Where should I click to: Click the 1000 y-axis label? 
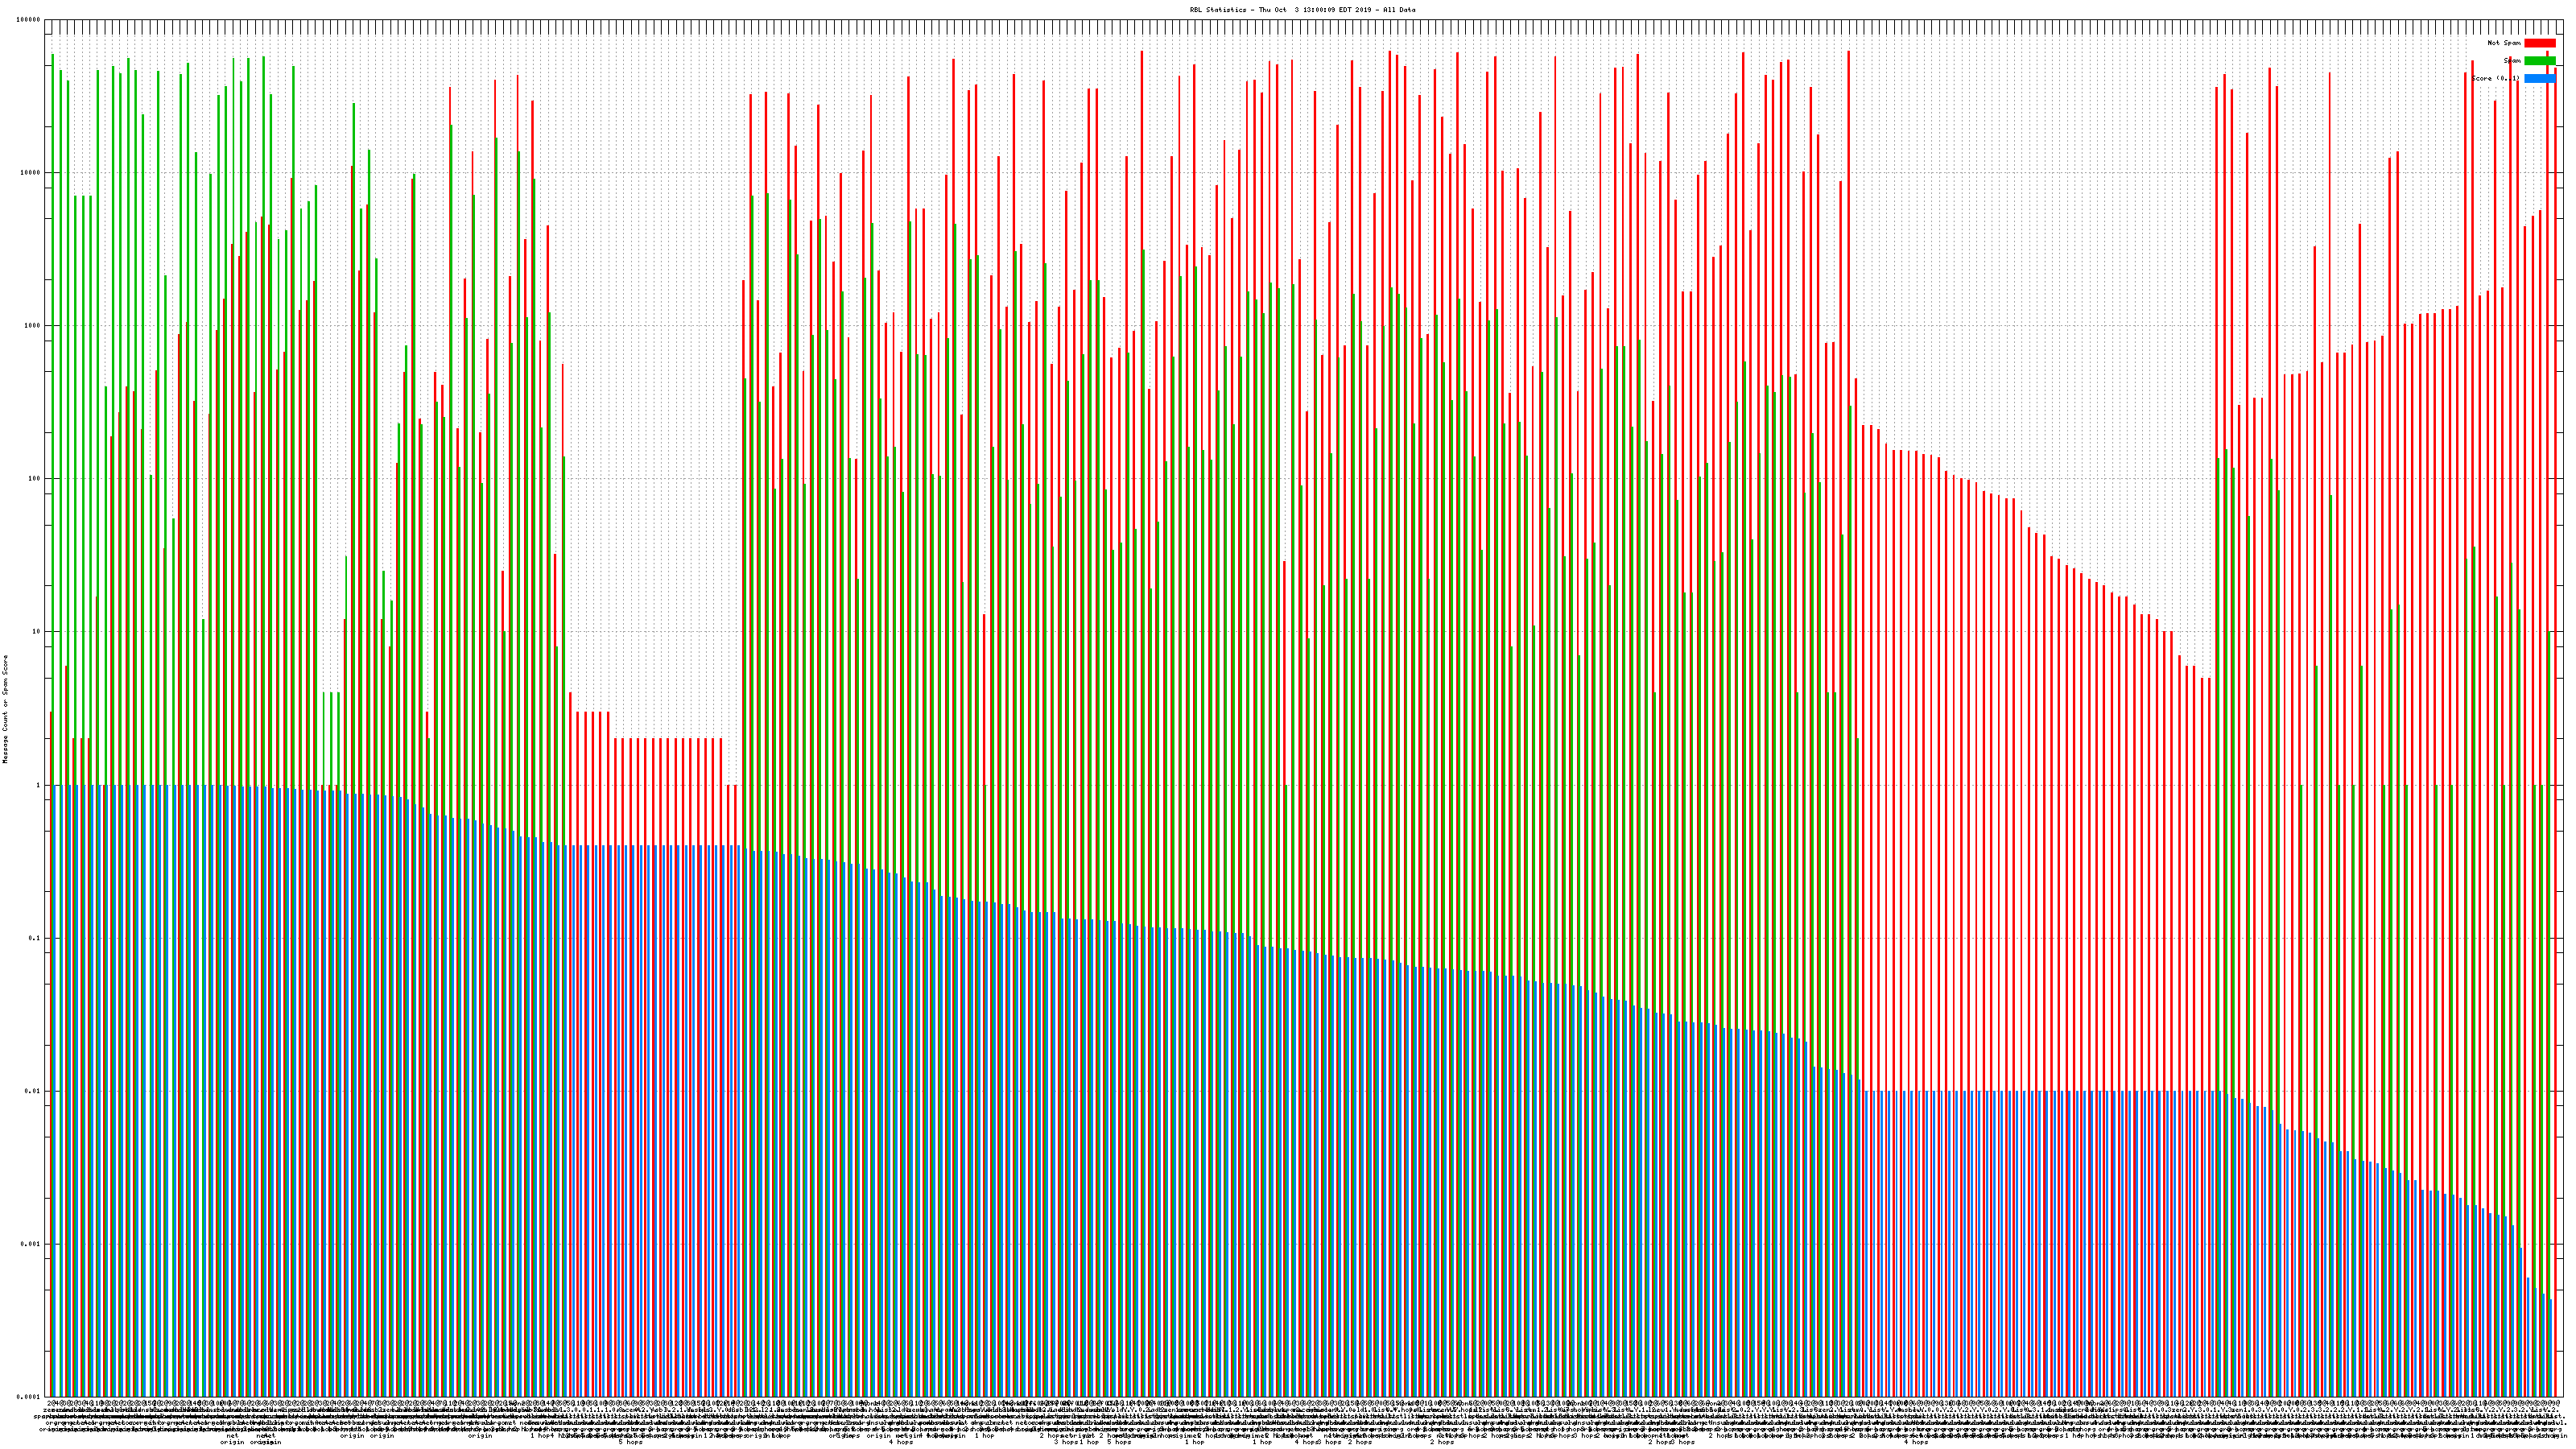point(33,326)
